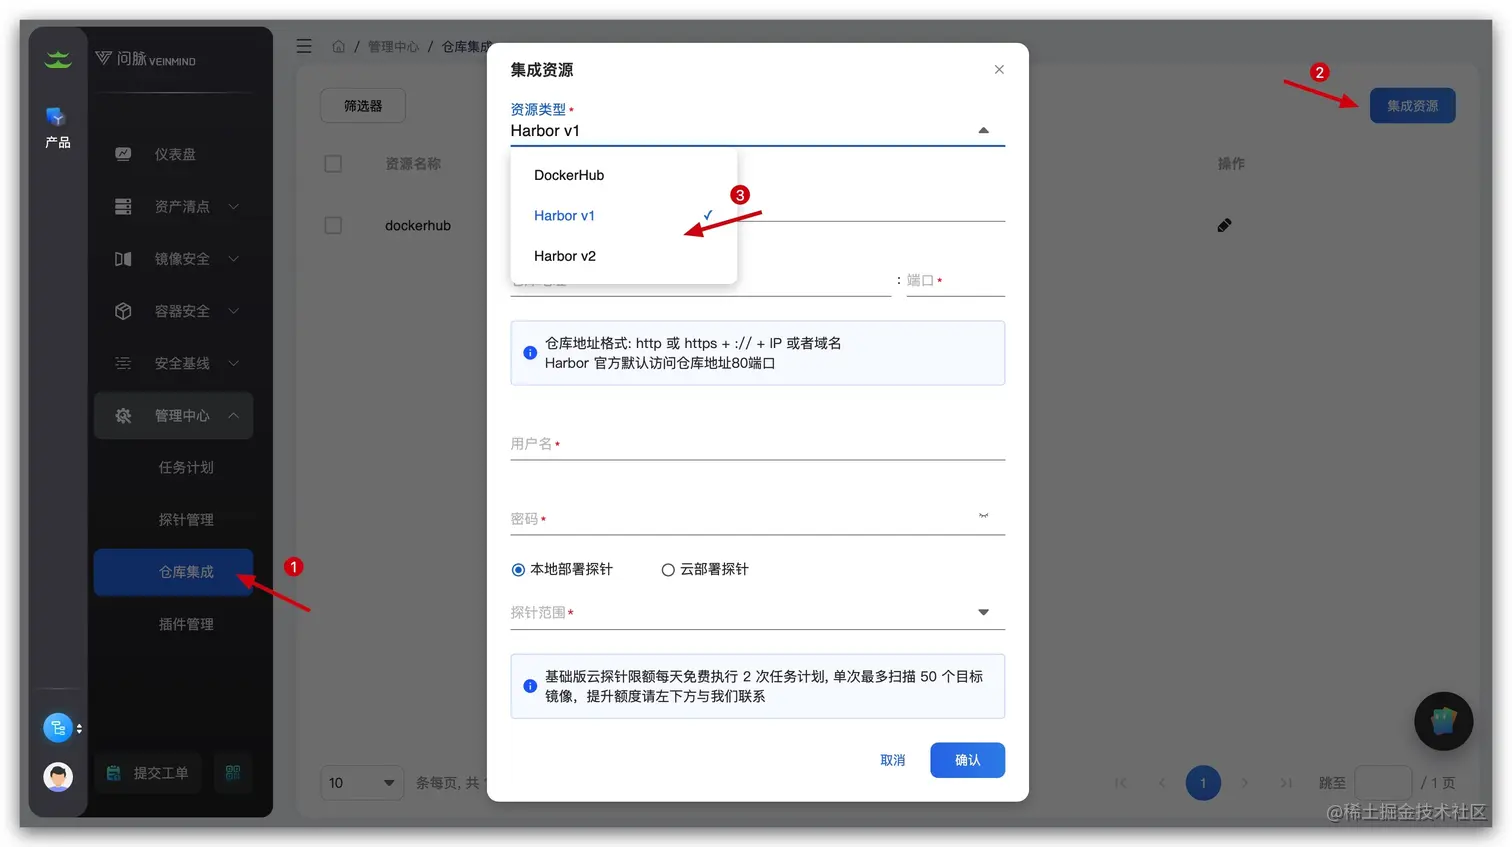The image size is (1512, 847).
Task: Focus the 用户名 input field
Action: 757,444
